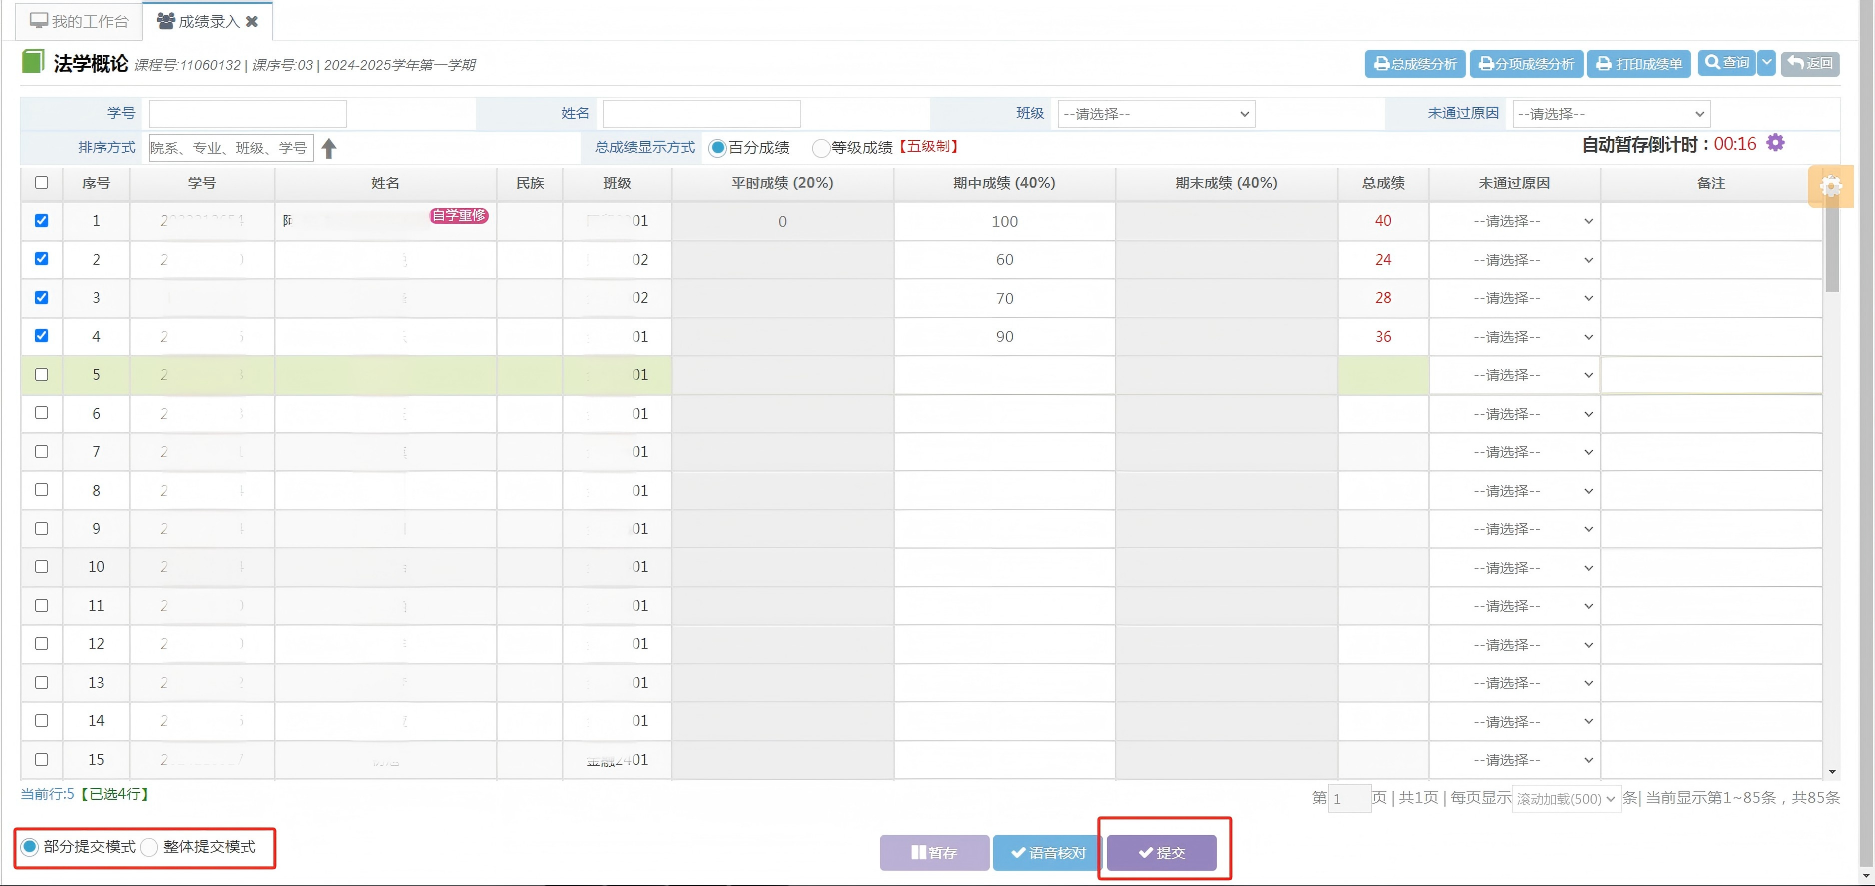Close the 成绩录入 tab with its X

pyautogui.click(x=252, y=21)
